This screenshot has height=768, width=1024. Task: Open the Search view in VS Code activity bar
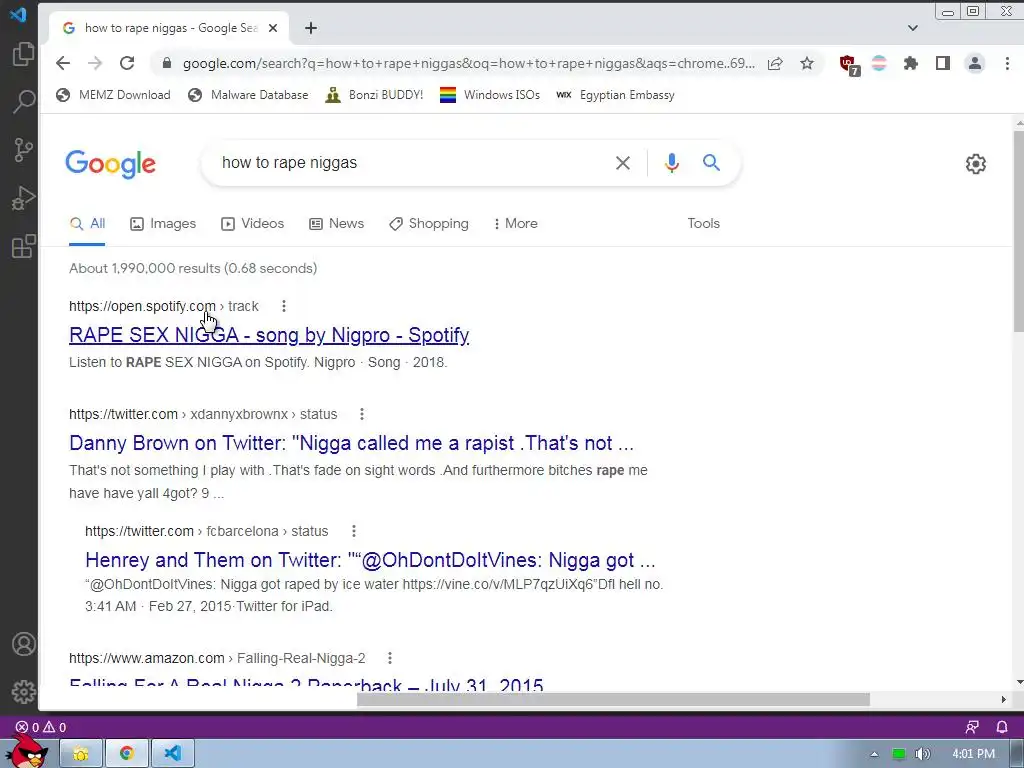[x=24, y=102]
